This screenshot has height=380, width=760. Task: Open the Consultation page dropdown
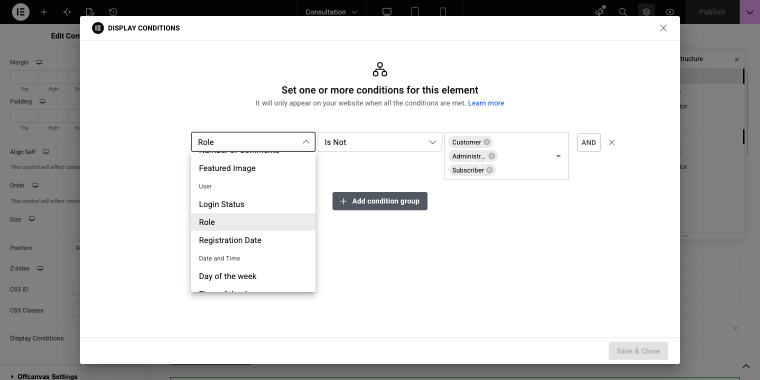click(332, 12)
